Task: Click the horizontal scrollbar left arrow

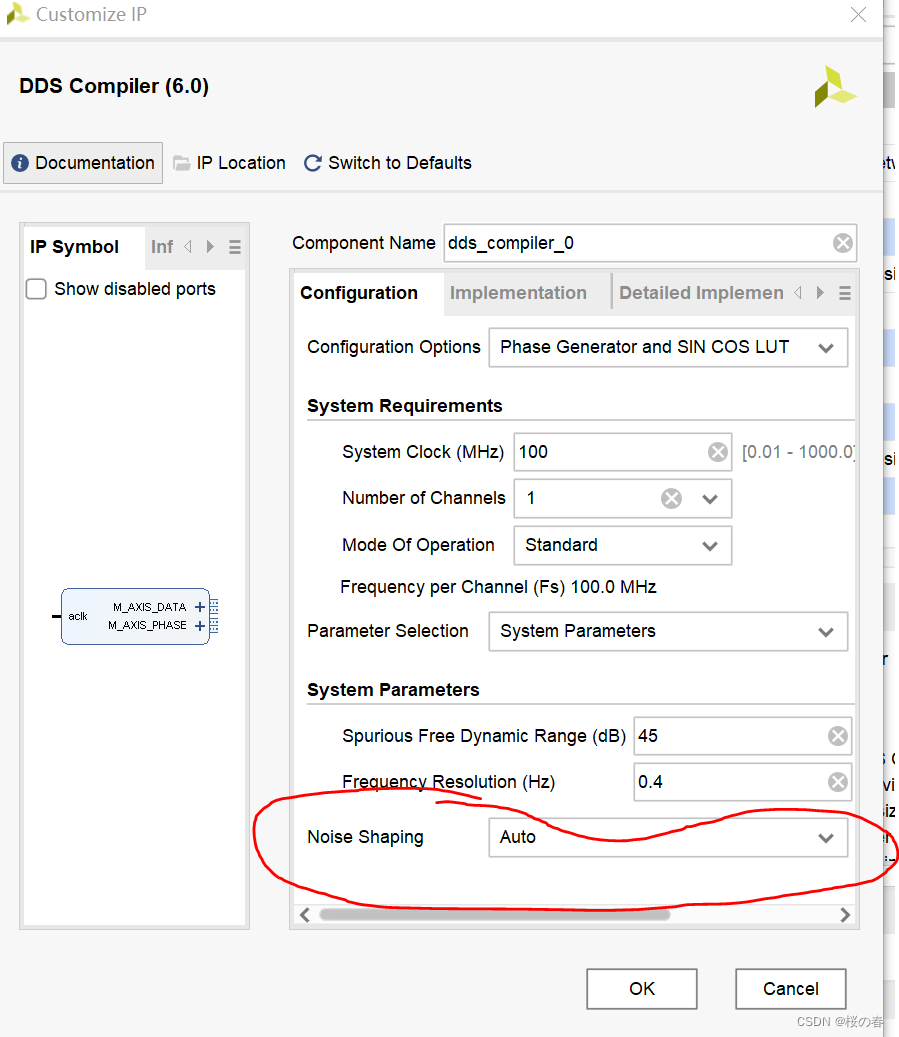Action: click(x=305, y=915)
